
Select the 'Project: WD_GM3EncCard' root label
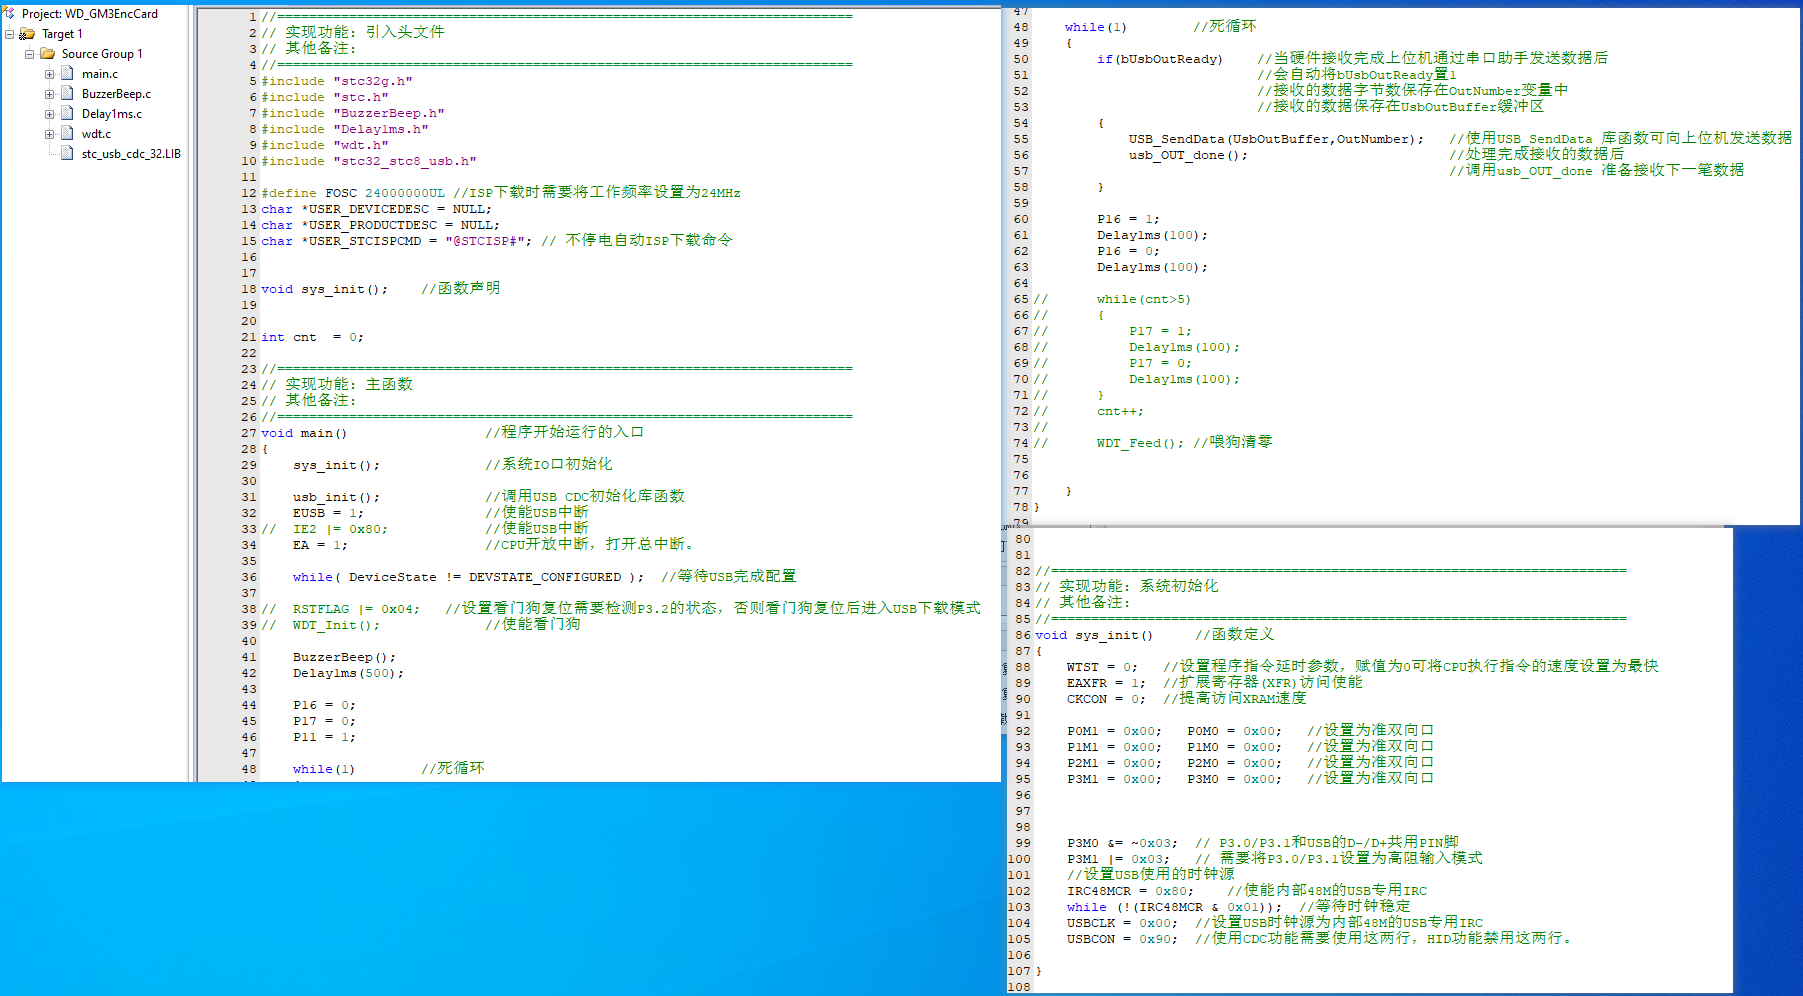[90, 14]
